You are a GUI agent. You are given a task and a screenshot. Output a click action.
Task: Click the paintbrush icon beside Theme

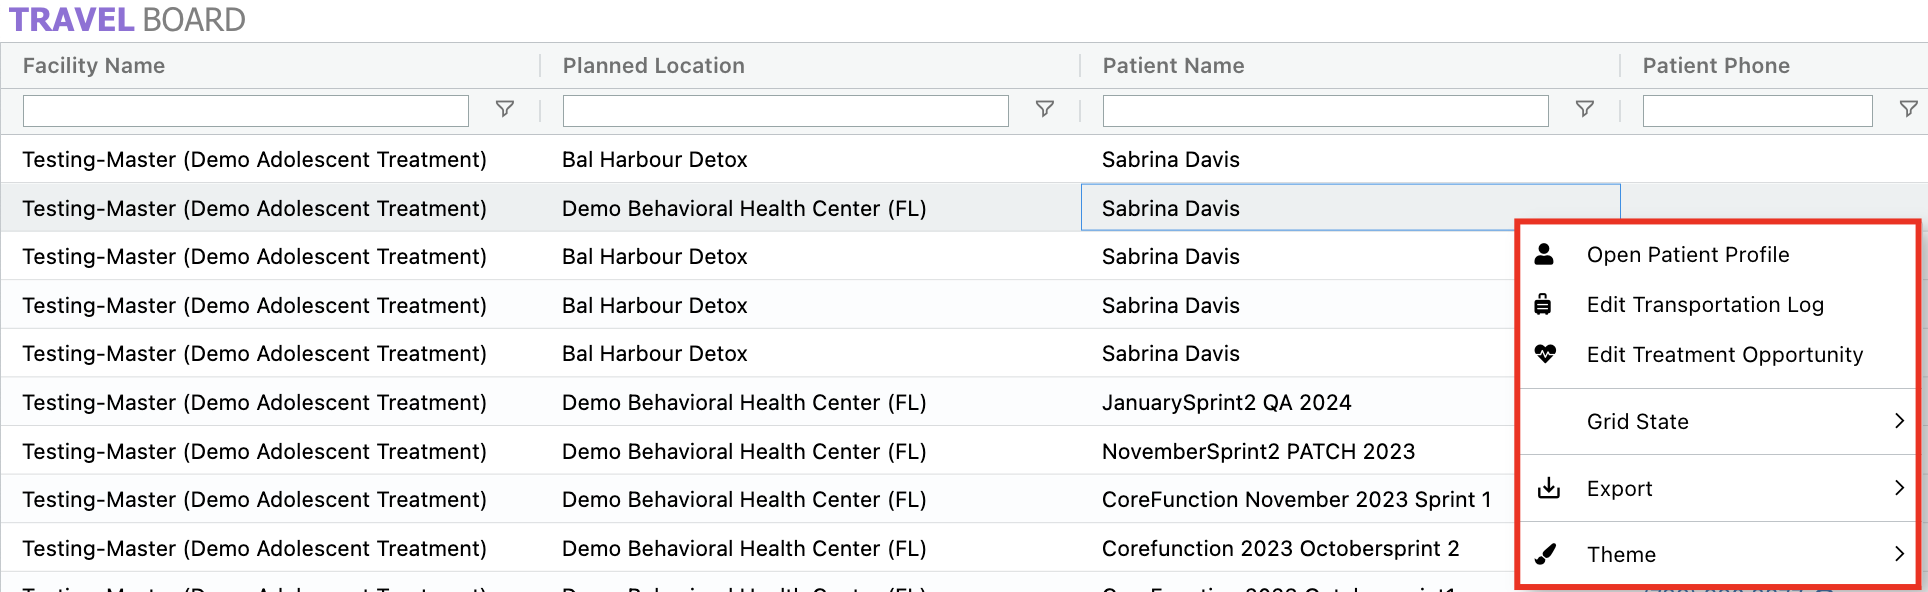(x=1546, y=554)
